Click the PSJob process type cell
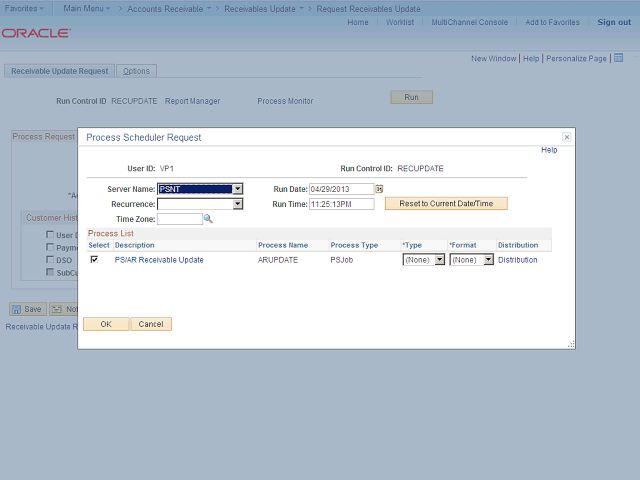 (342, 260)
